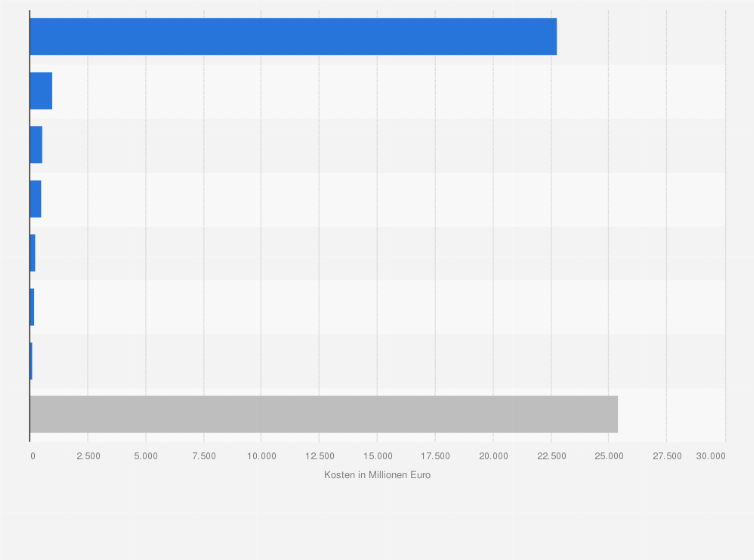754x560 pixels.
Task: Click the second blue bar from the top
Action: (41, 91)
